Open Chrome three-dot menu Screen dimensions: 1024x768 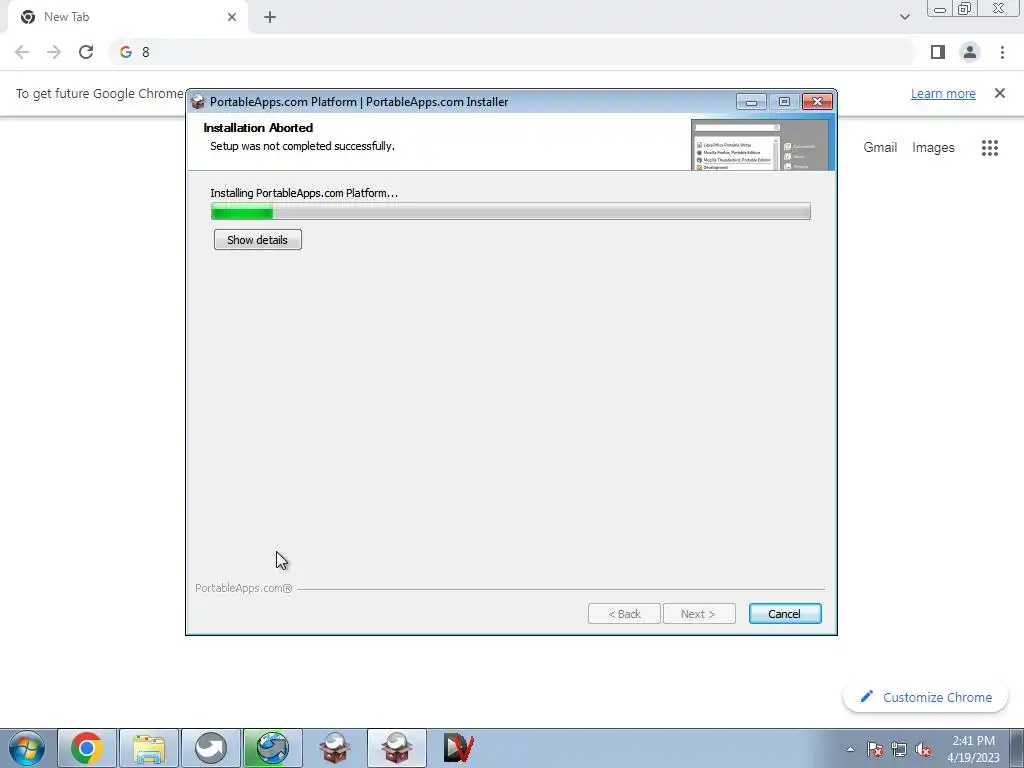pyautogui.click(x=1002, y=52)
